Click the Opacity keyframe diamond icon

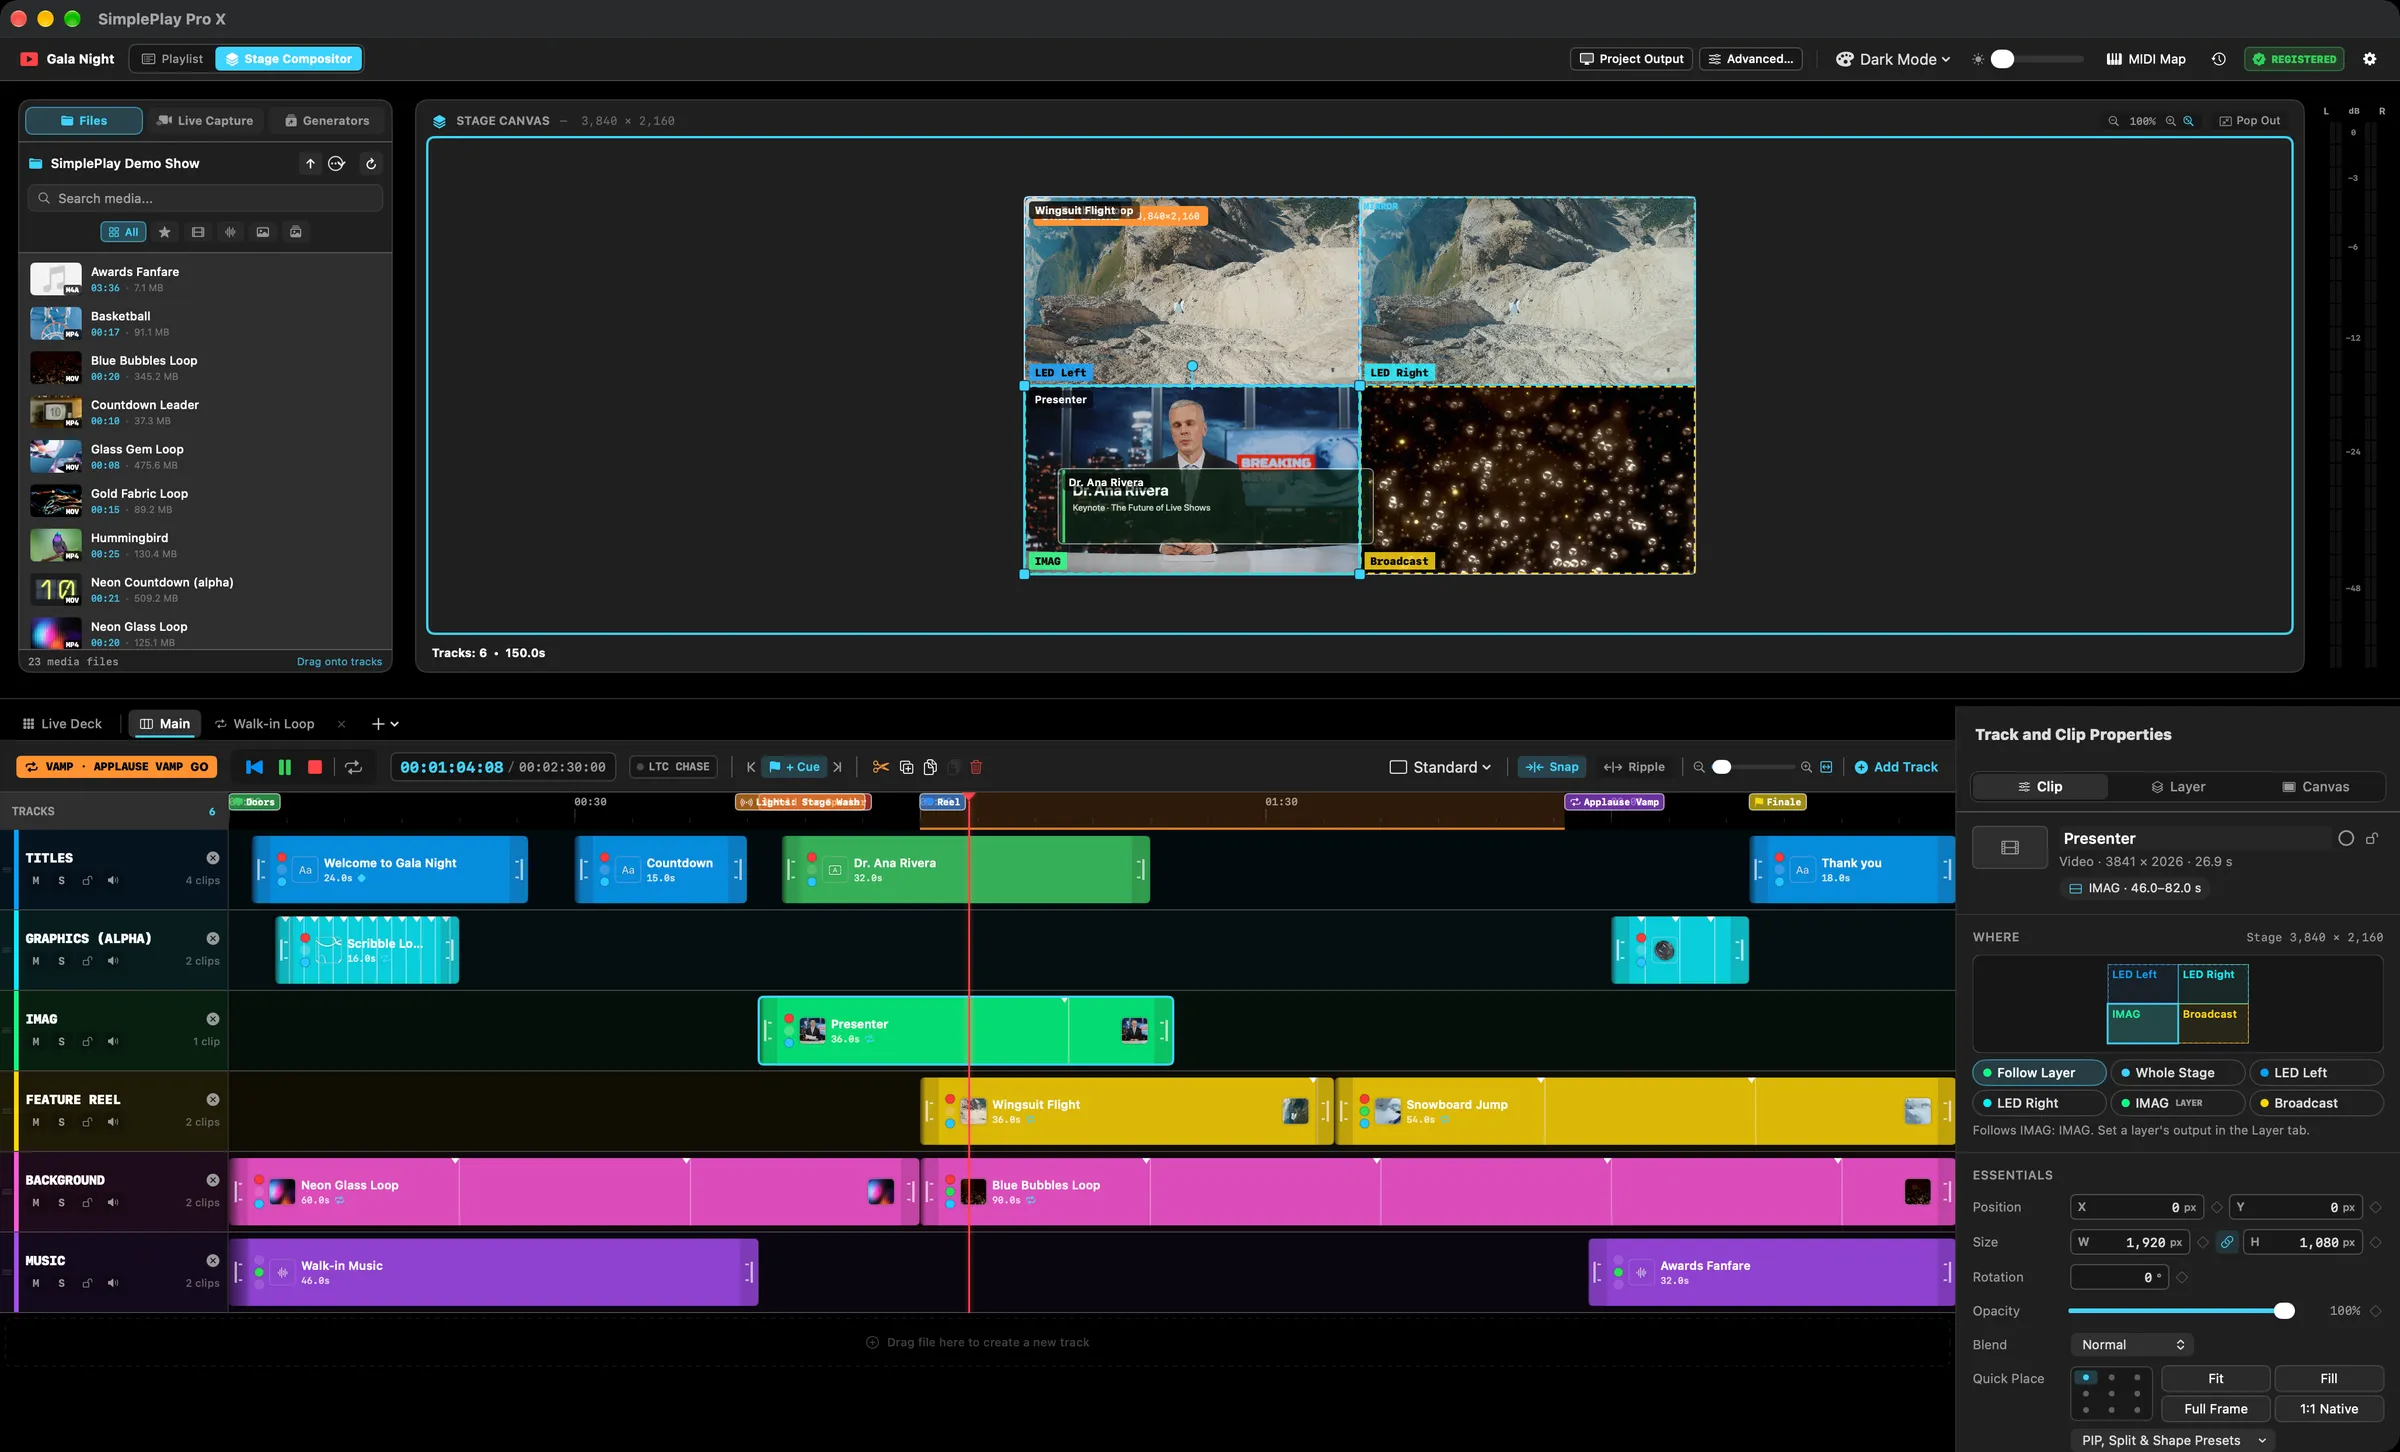point(2376,1311)
